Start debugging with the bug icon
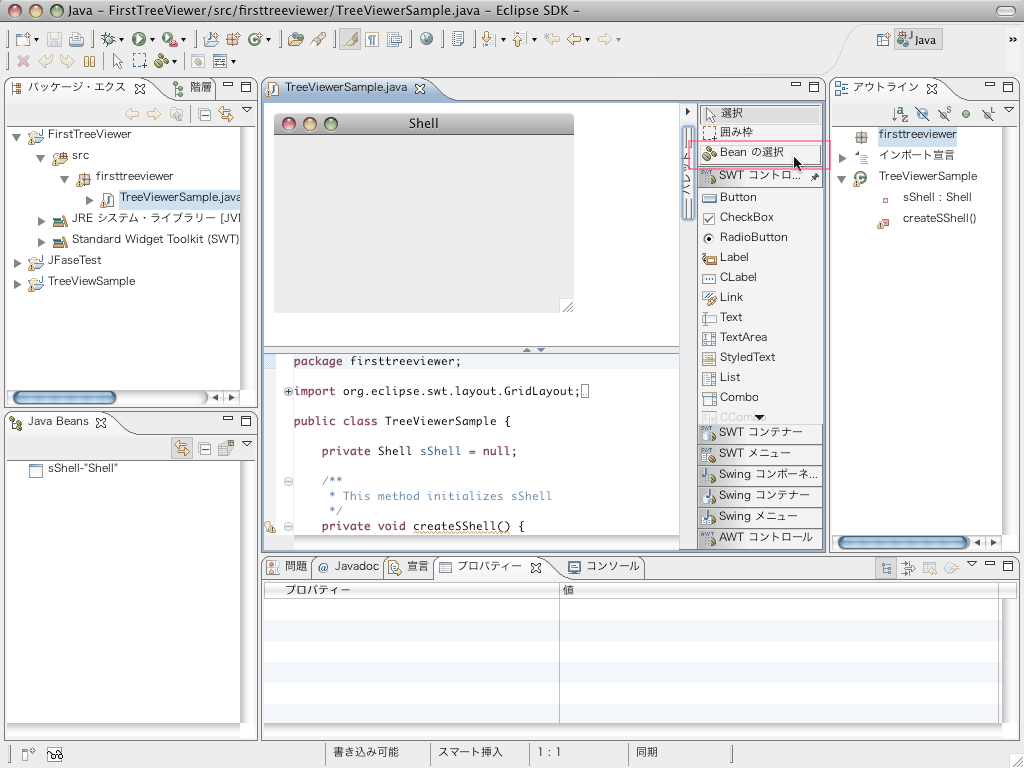This screenshot has height=768, width=1024. 108,39
